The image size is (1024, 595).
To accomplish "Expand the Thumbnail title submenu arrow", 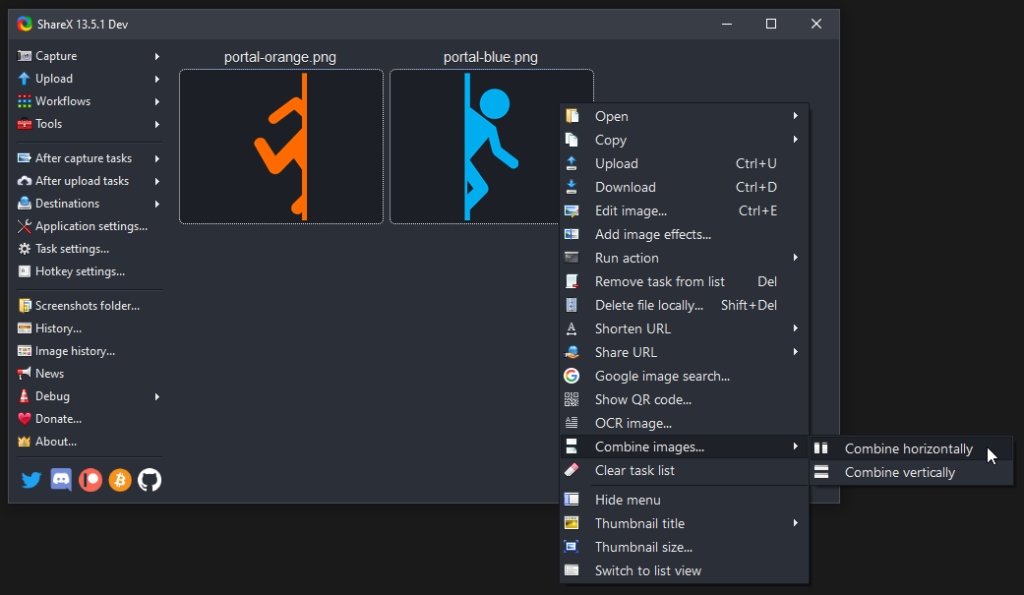I will coord(795,523).
